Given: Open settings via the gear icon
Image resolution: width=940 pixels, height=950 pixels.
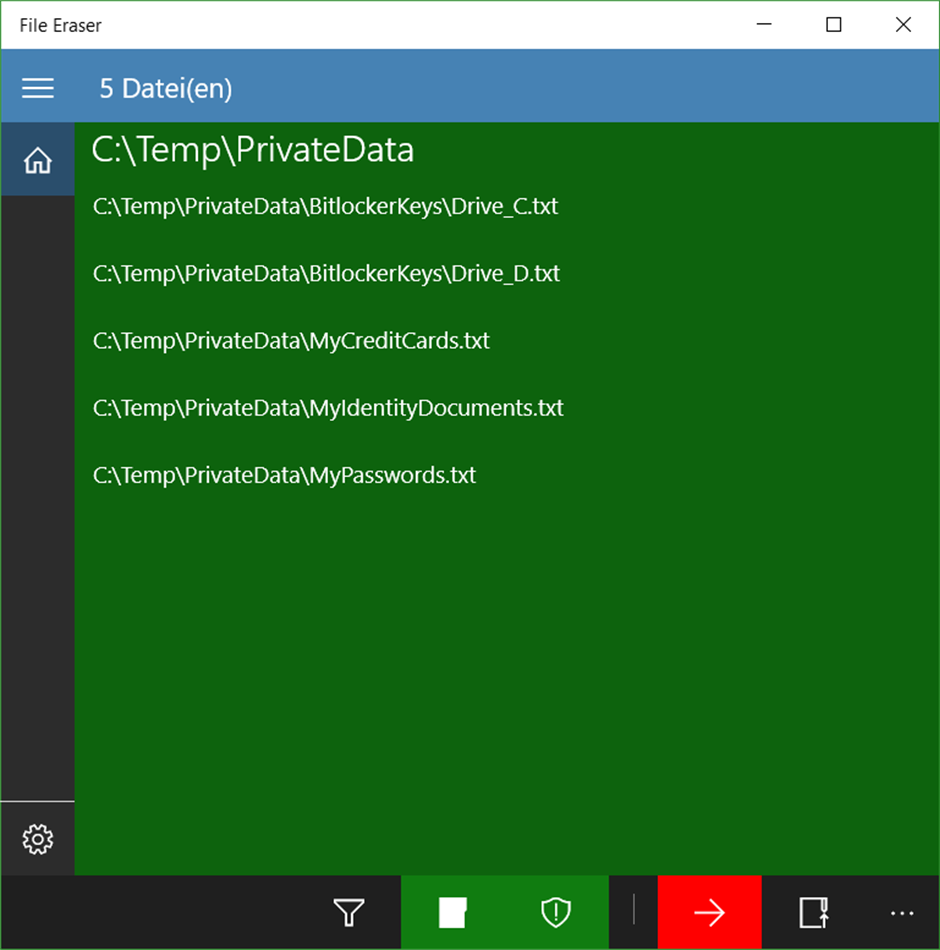Looking at the screenshot, I should 38,839.
